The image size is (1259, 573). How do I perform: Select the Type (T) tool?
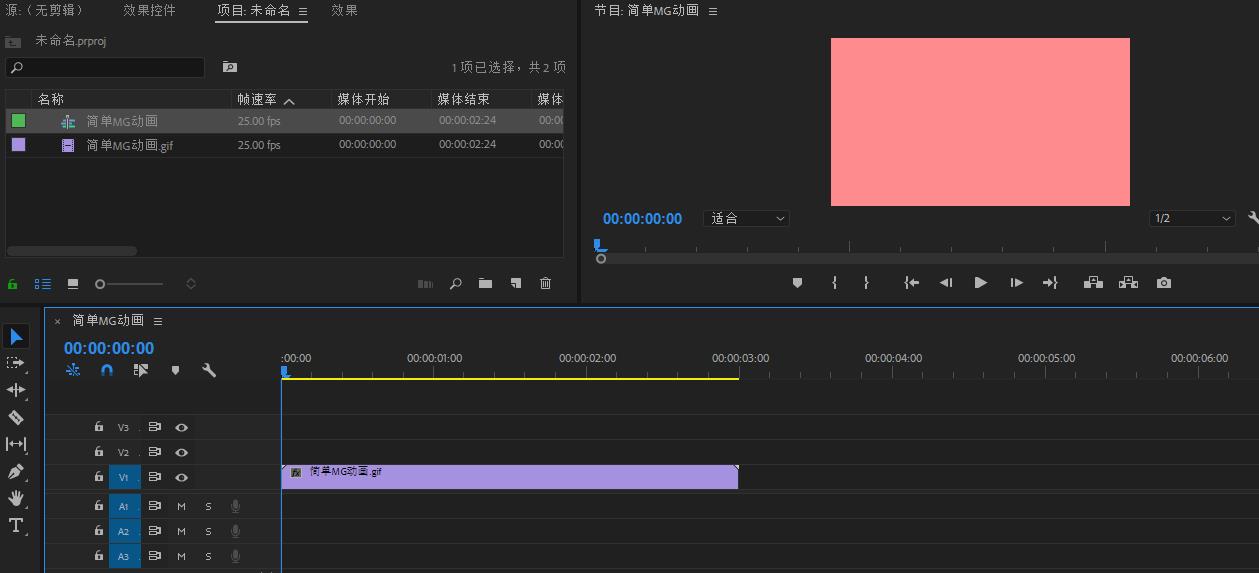[x=16, y=525]
